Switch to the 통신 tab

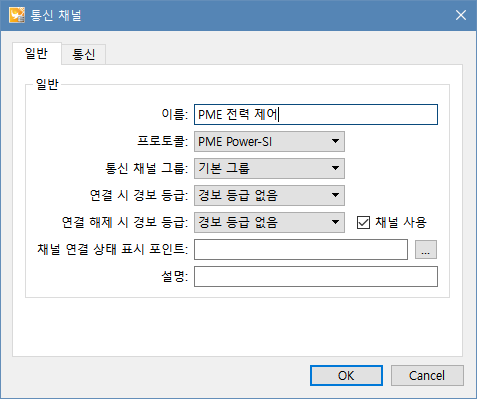(84, 54)
